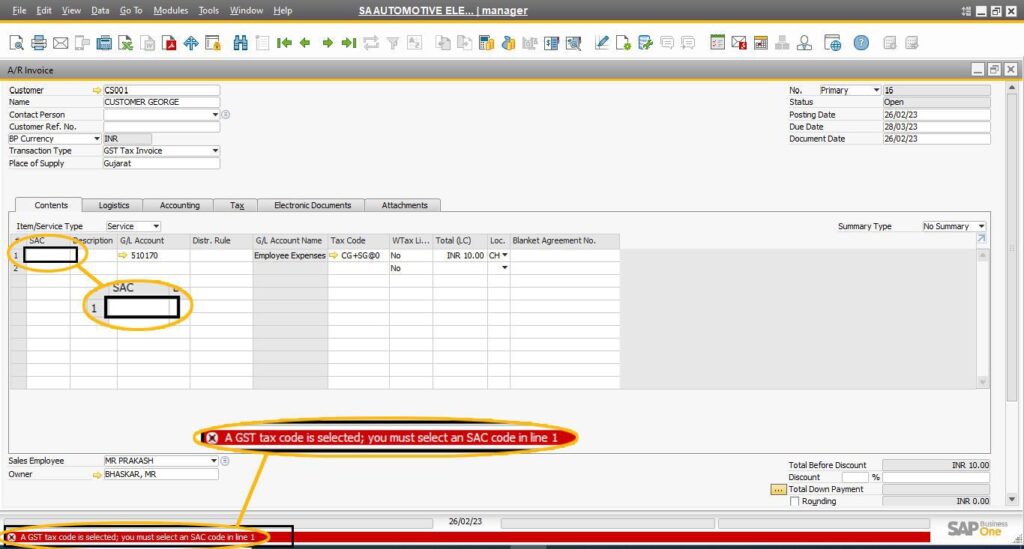Open the Primary series dropdown
Image resolution: width=1024 pixels, height=549 pixels.
(876, 90)
